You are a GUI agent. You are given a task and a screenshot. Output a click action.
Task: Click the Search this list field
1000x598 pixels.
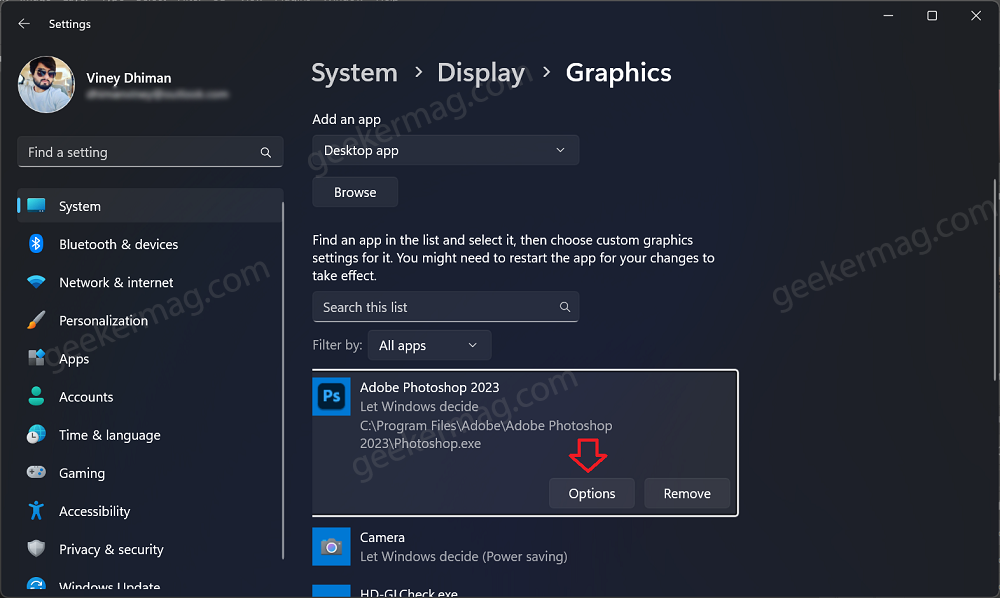coord(445,307)
